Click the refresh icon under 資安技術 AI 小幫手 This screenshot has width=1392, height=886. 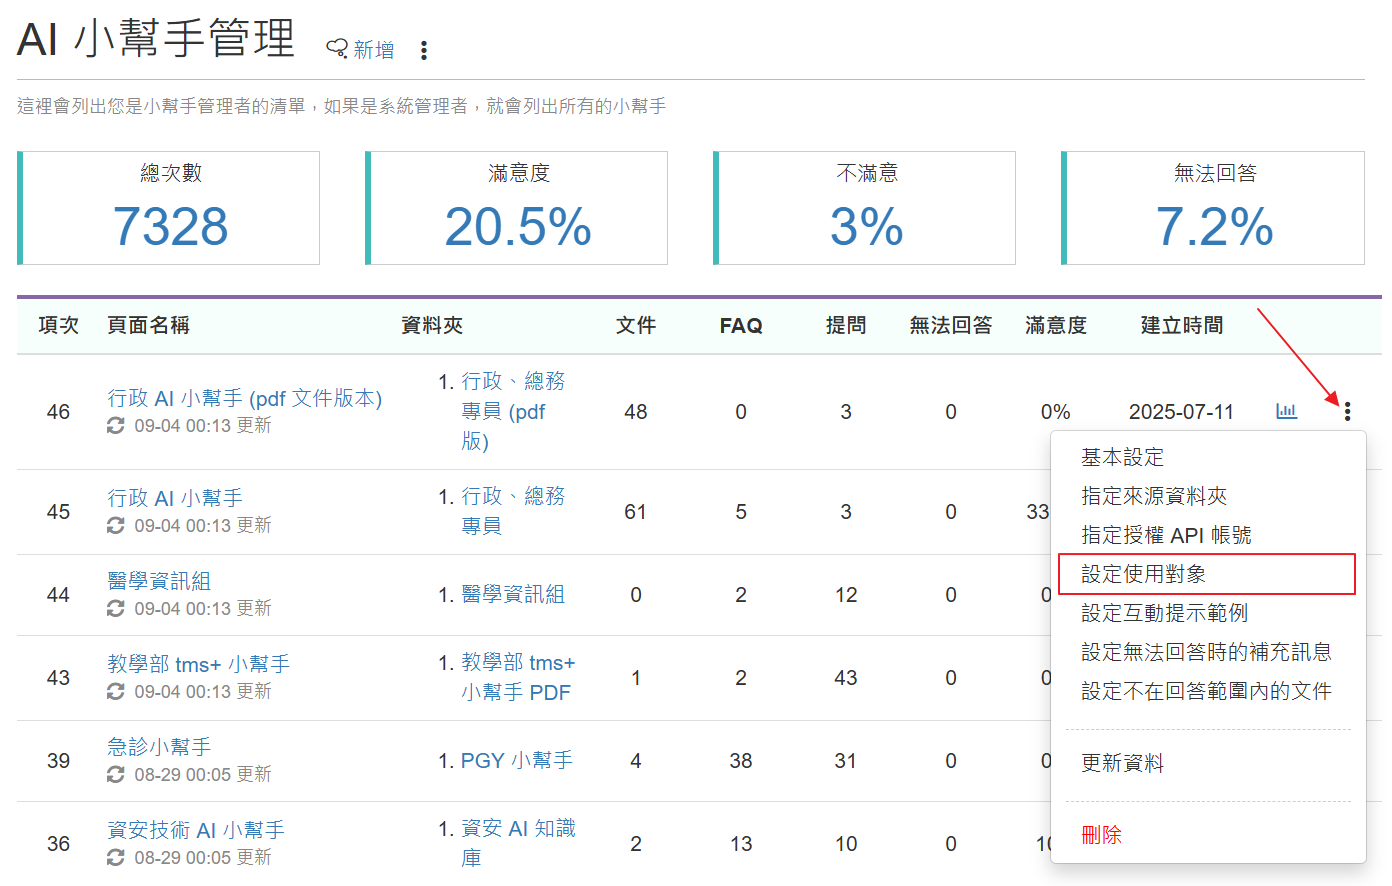116,858
